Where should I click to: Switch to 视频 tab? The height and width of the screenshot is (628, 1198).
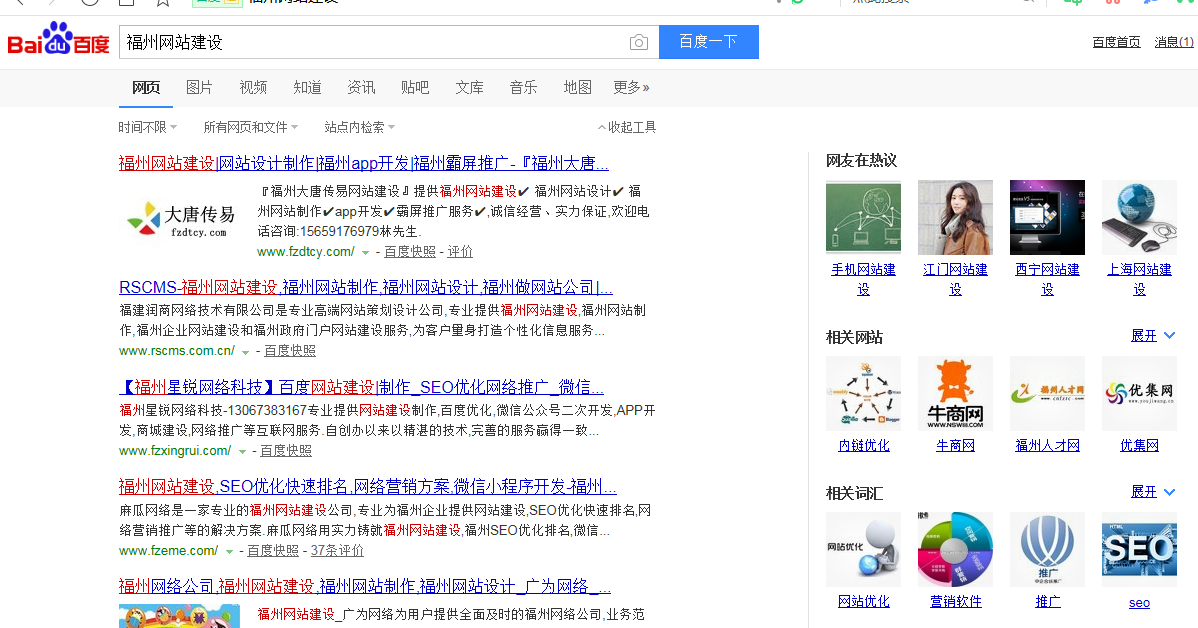(253, 87)
